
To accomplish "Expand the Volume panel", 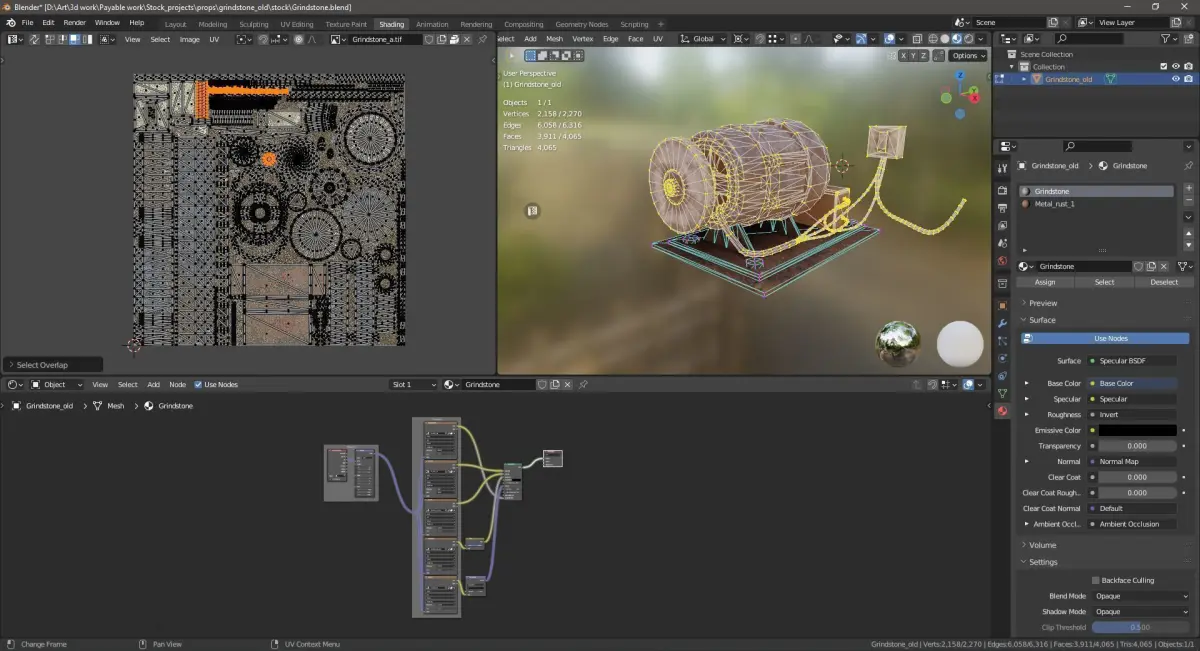I will [x=1043, y=545].
